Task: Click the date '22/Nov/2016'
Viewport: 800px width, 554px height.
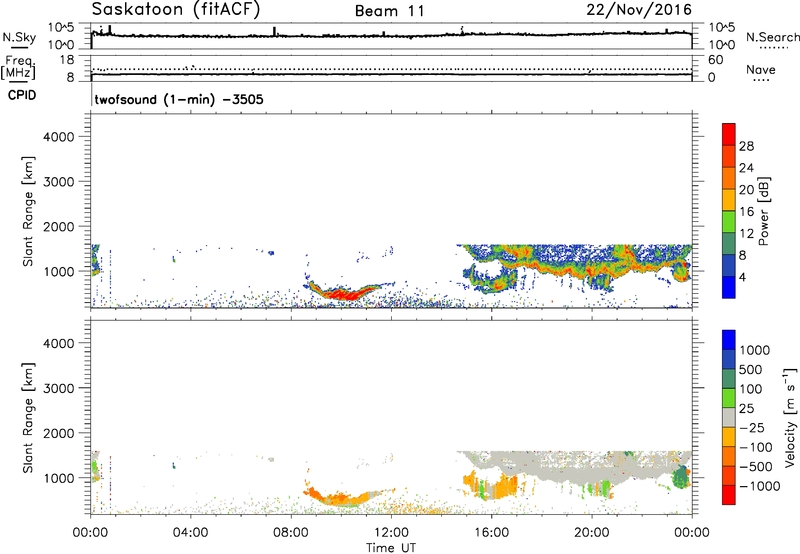Action: [x=639, y=9]
